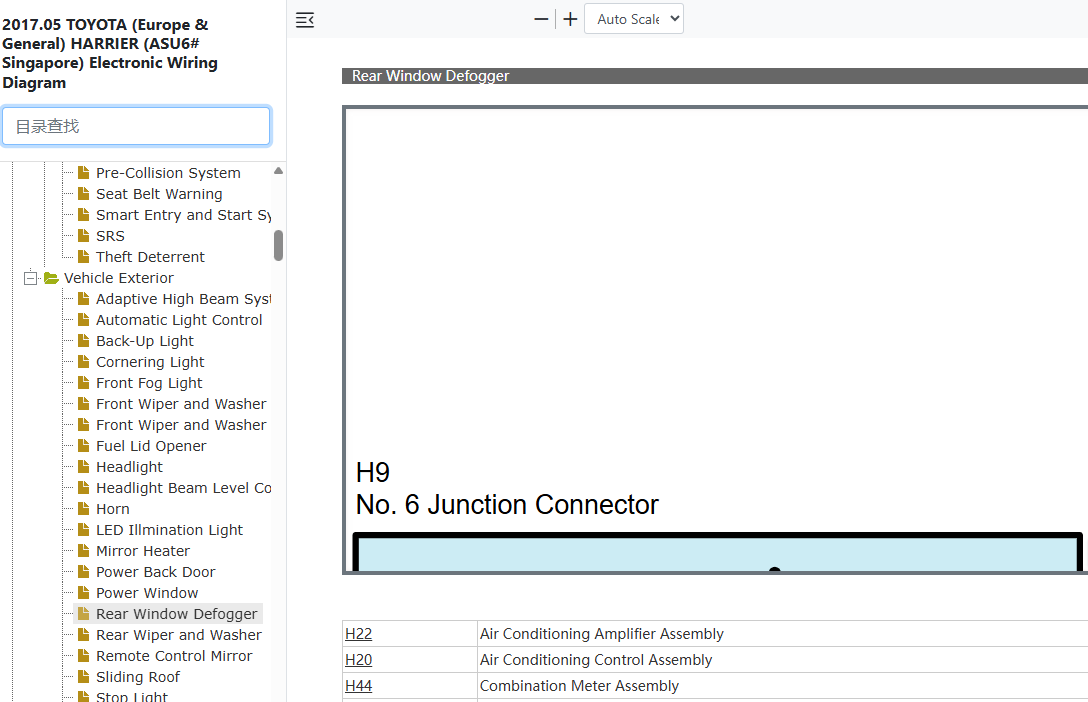Select Cornering Light in the tree
Image resolution: width=1088 pixels, height=702 pixels.
point(150,362)
